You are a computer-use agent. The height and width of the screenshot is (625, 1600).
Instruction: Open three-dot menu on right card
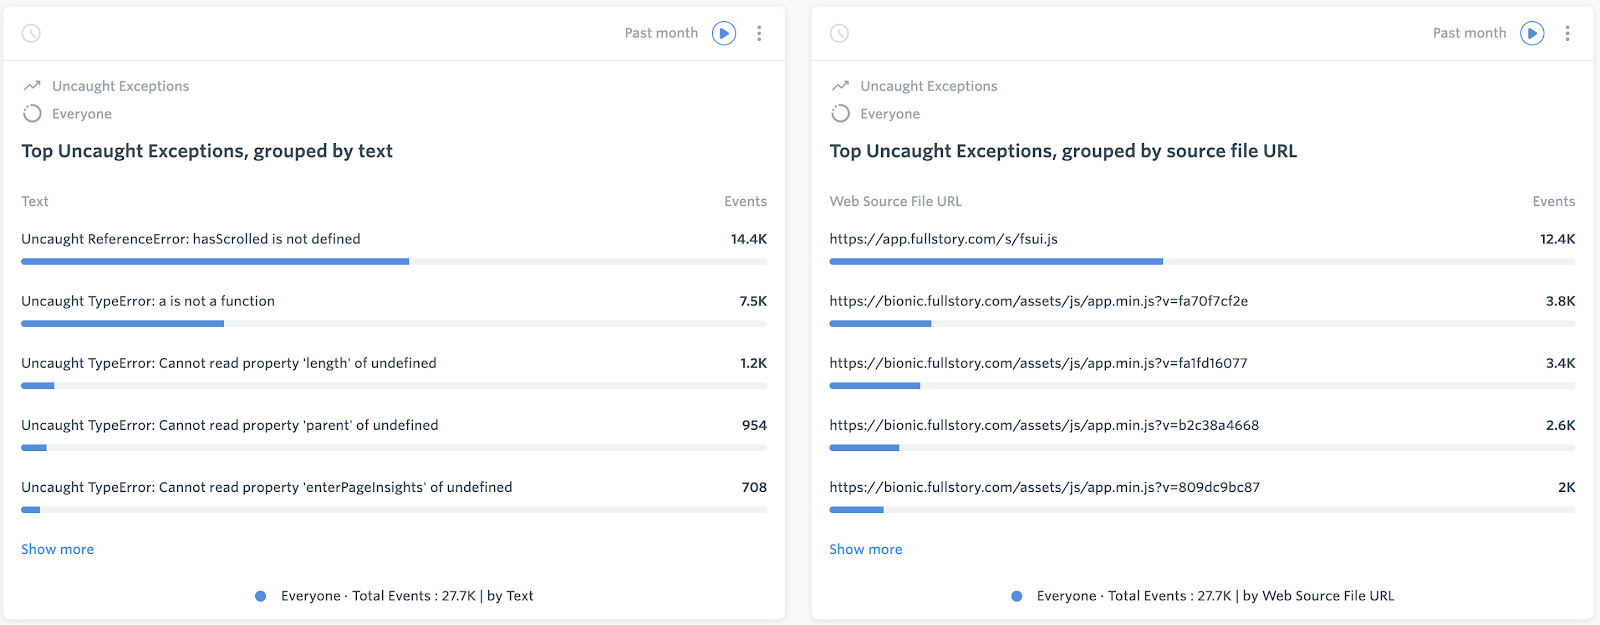pyautogui.click(x=1567, y=33)
